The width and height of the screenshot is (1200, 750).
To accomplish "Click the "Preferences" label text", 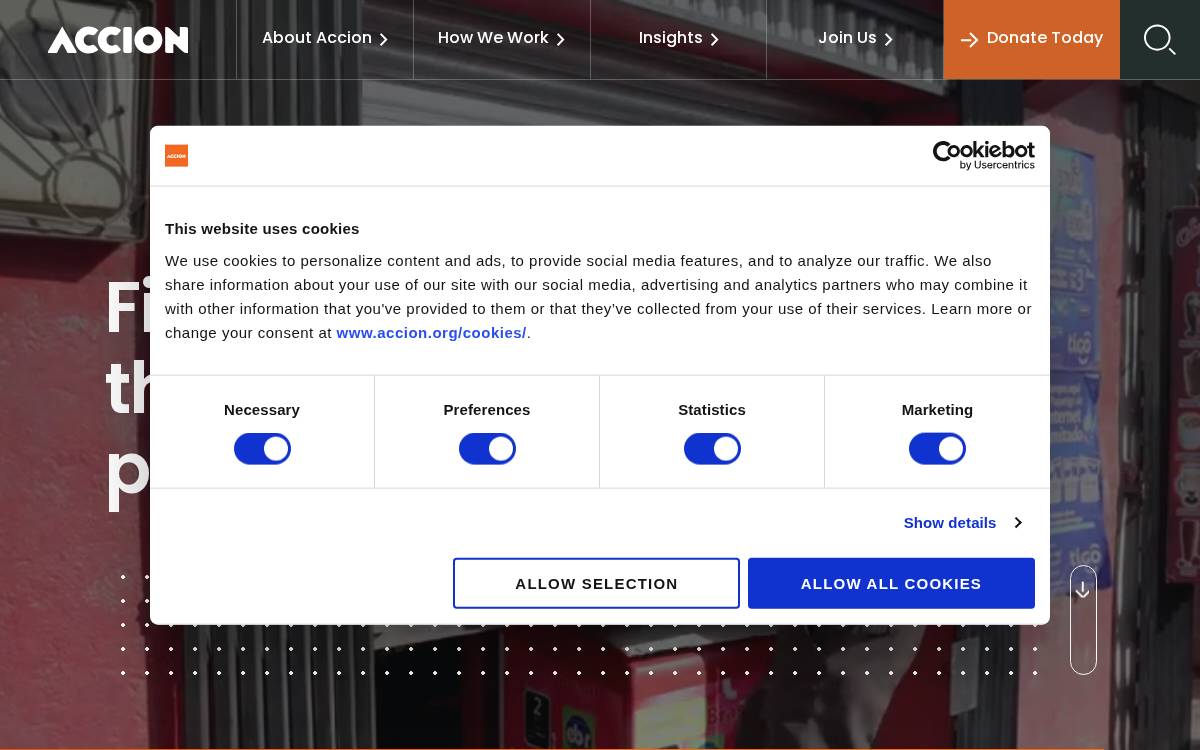I will pos(487,410).
